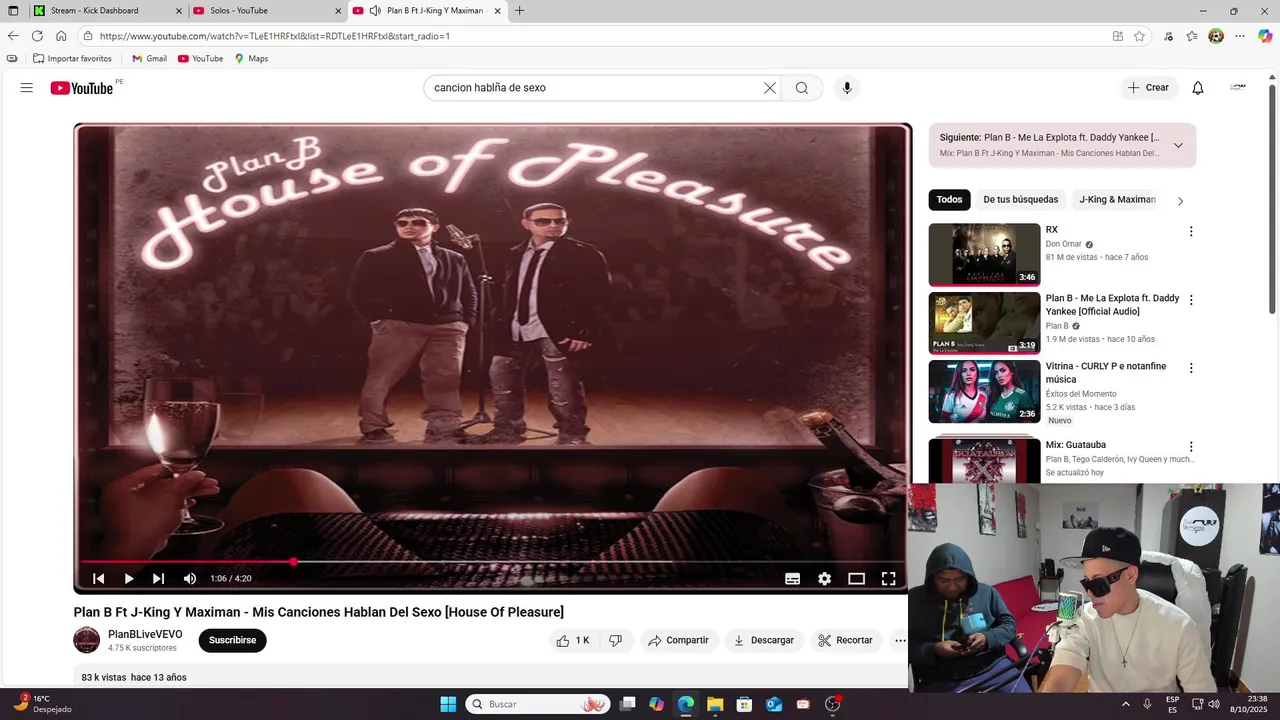Skip to the previous video
Viewport: 1280px width, 720px height.
(98, 579)
